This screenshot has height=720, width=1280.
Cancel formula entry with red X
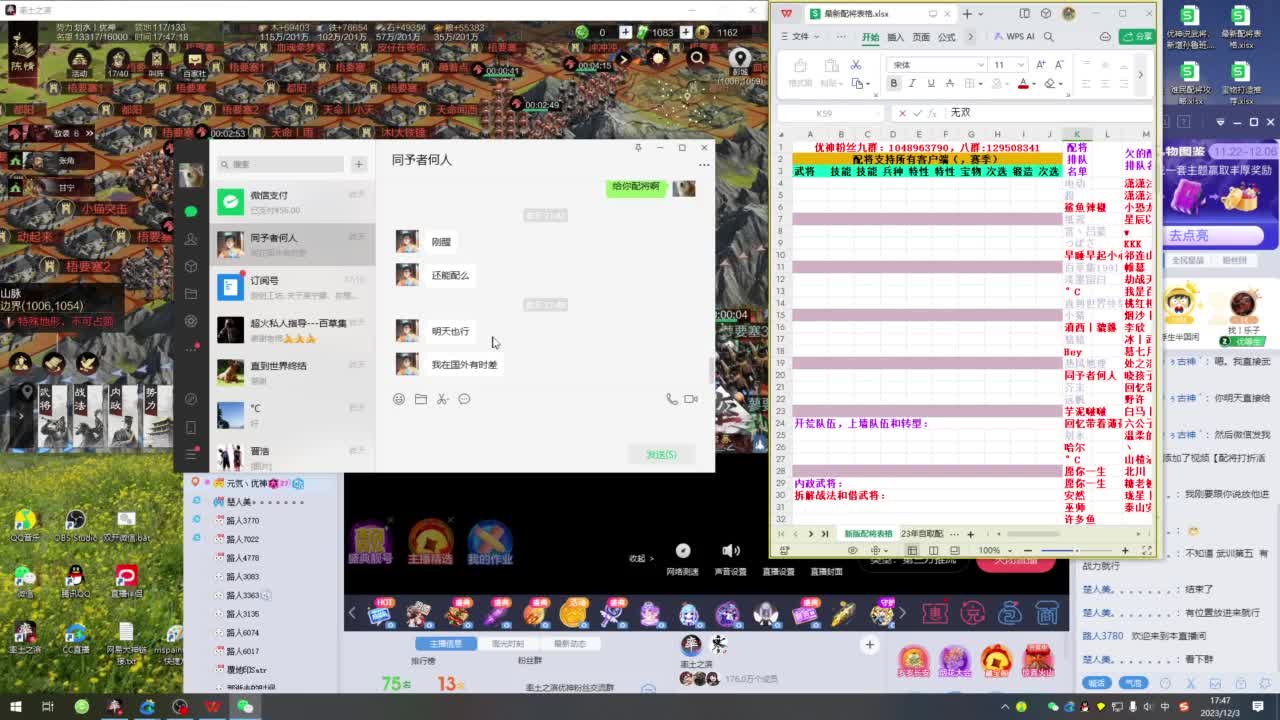coord(902,113)
